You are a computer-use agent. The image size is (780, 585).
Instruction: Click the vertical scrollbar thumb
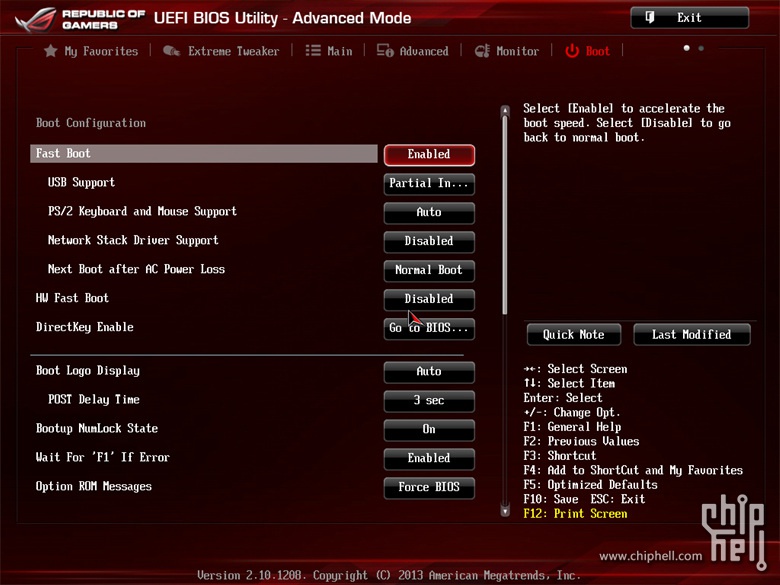pyautogui.click(x=505, y=215)
